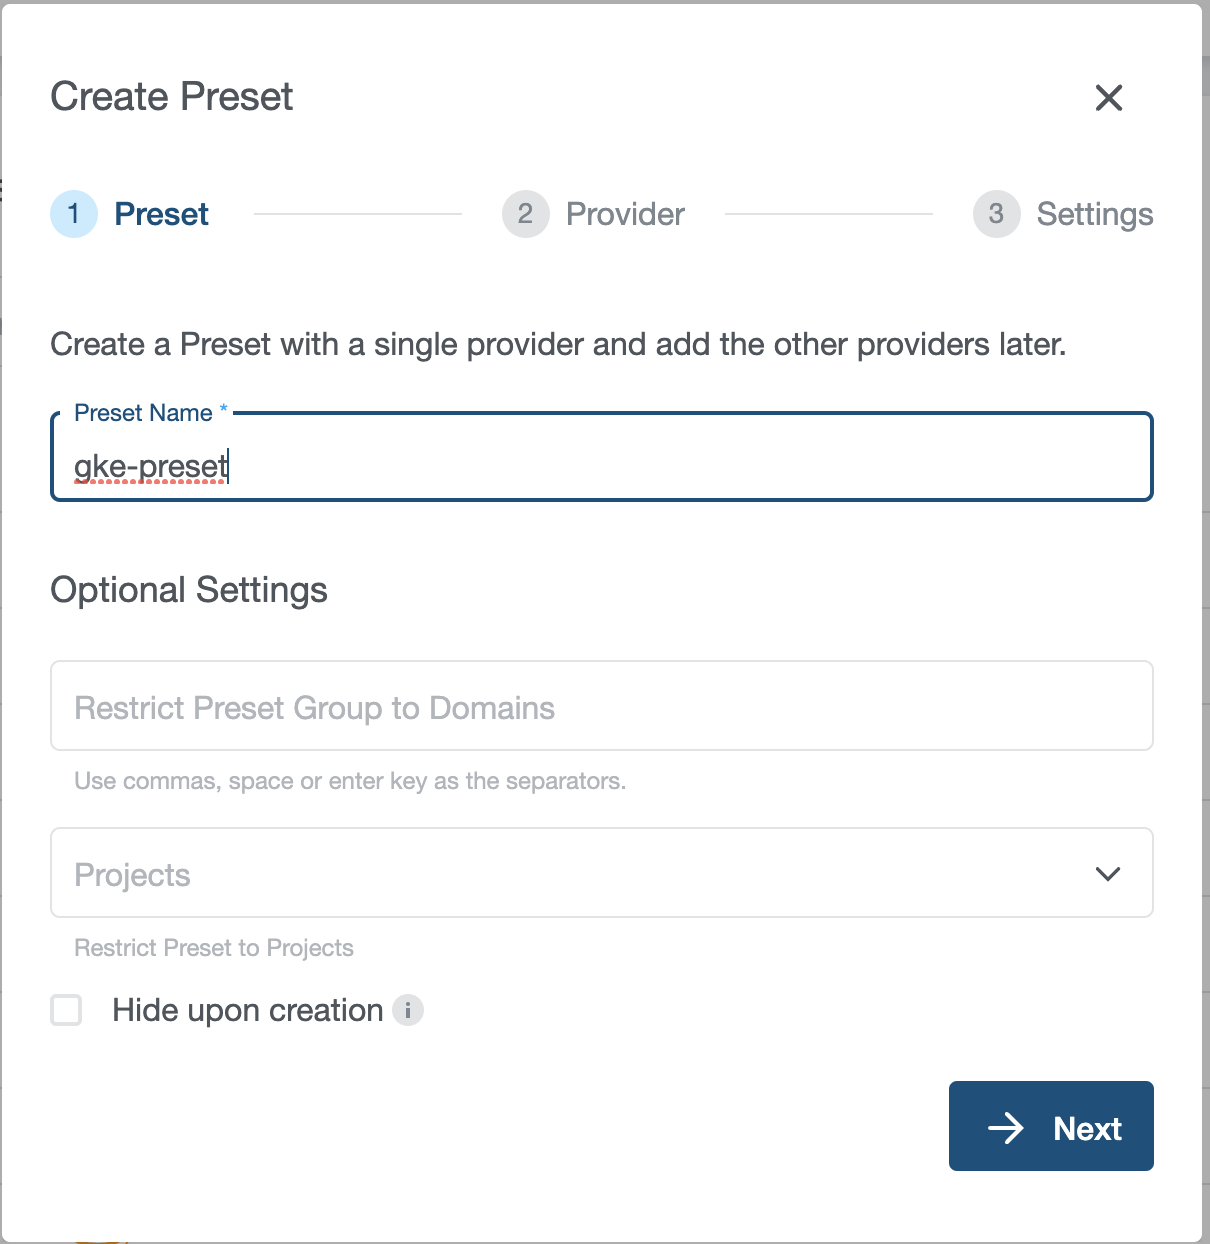Click the info icon beside Hide upon creation

pos(407,1011)
